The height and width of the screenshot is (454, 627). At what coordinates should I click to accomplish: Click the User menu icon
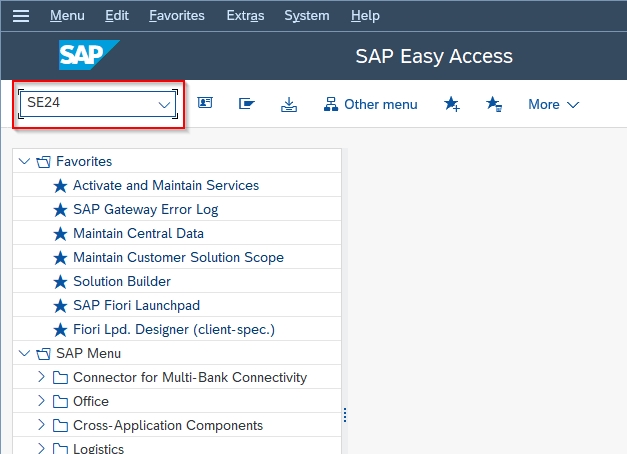[x=205, y=103]
